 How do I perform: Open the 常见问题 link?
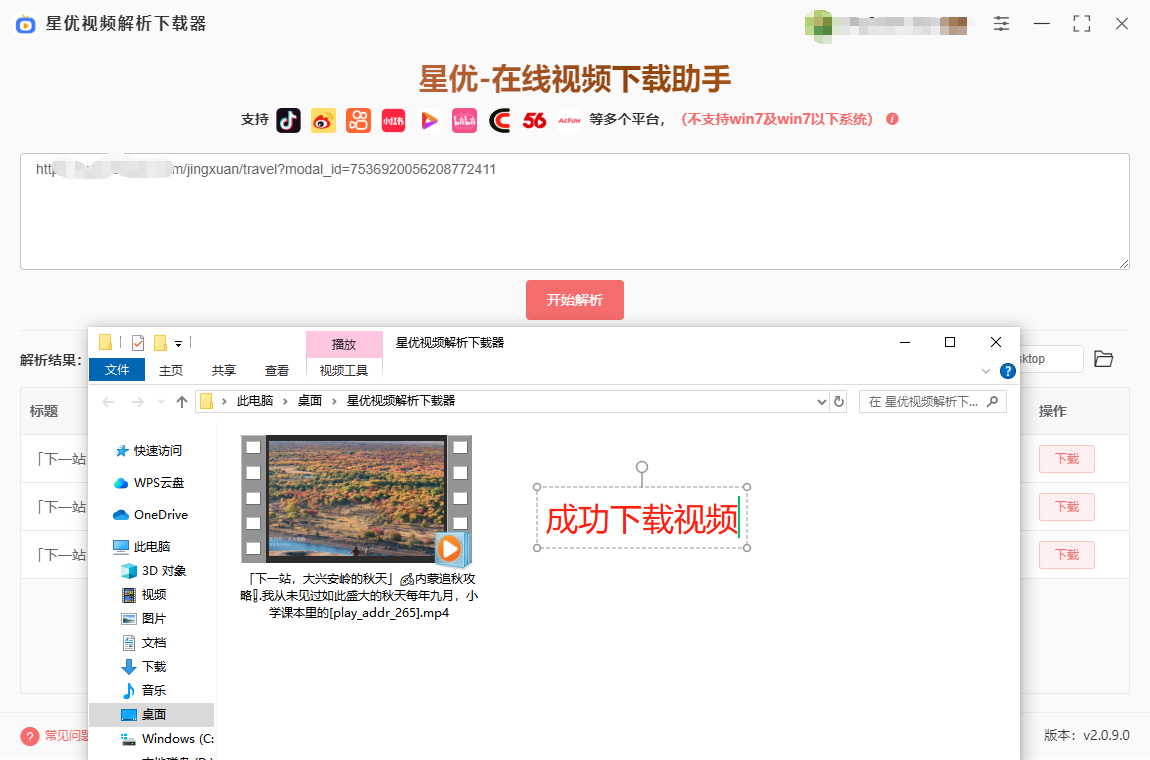(66, 736)
